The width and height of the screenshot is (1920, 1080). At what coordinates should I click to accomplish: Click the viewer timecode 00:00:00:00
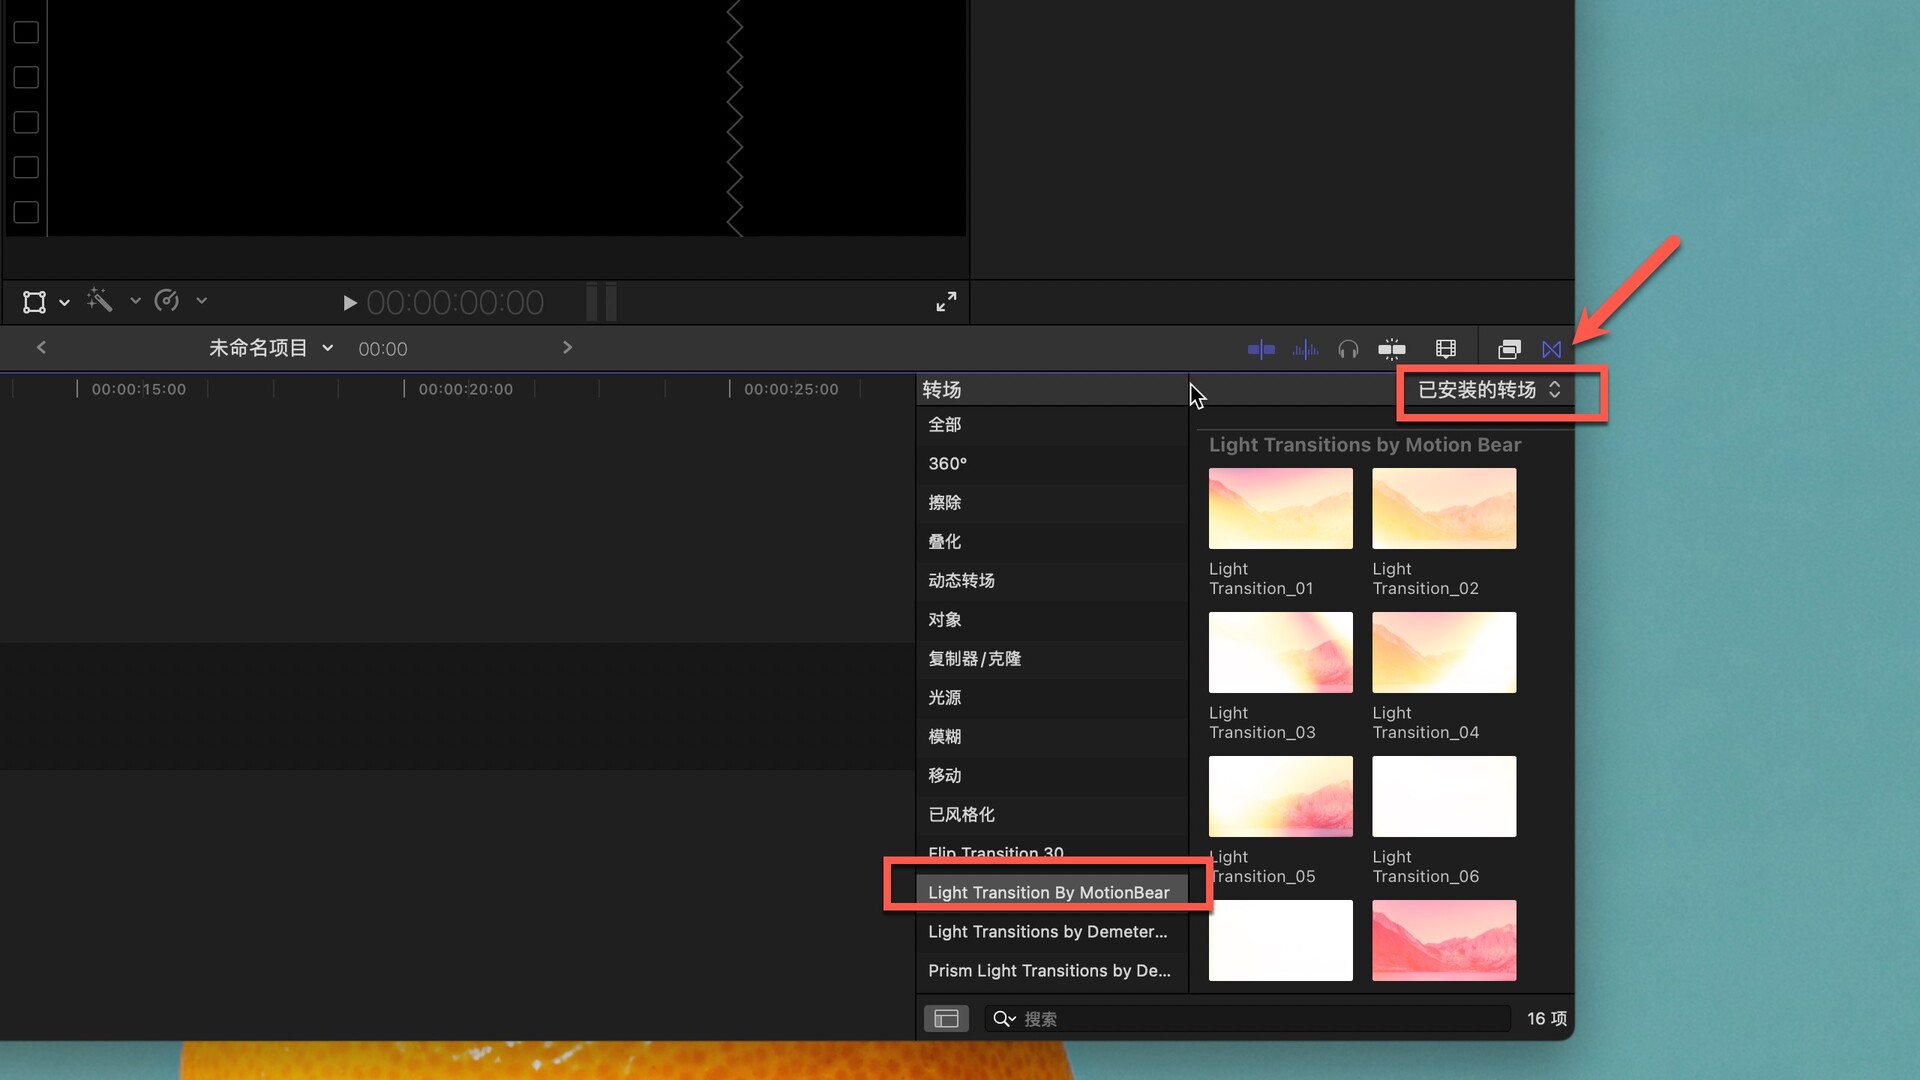pos(455,302)
